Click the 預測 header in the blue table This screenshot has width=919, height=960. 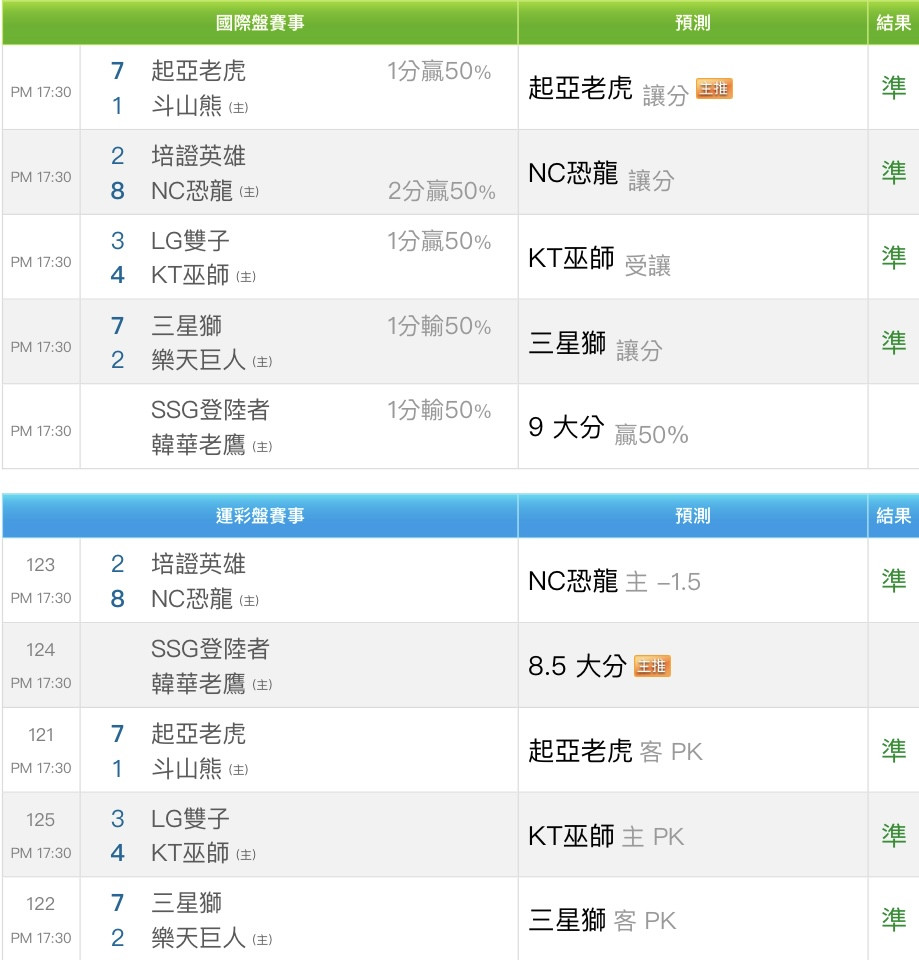coord(692,516)
